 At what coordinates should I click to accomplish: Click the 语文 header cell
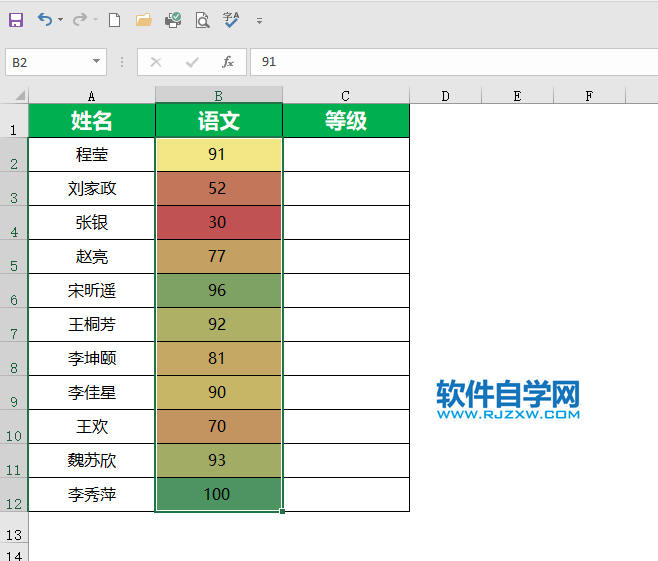[219, 120]
